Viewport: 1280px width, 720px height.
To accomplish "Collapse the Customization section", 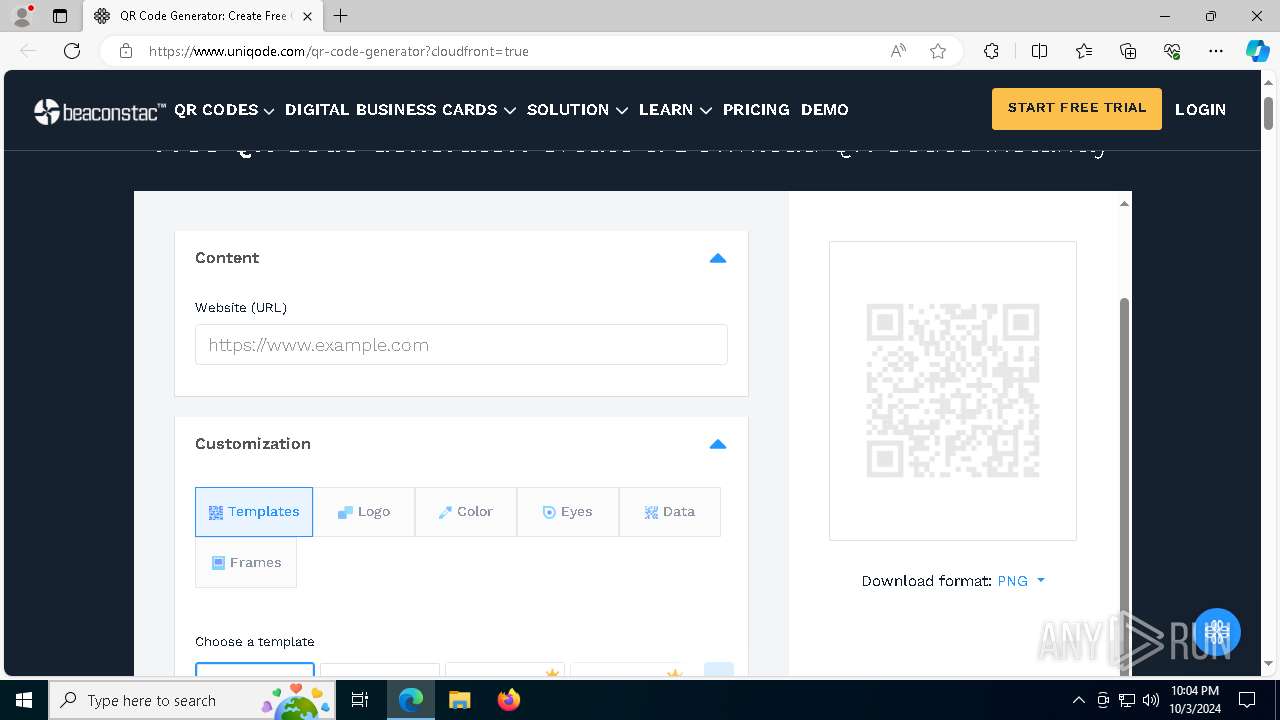I will pos(717,444).
